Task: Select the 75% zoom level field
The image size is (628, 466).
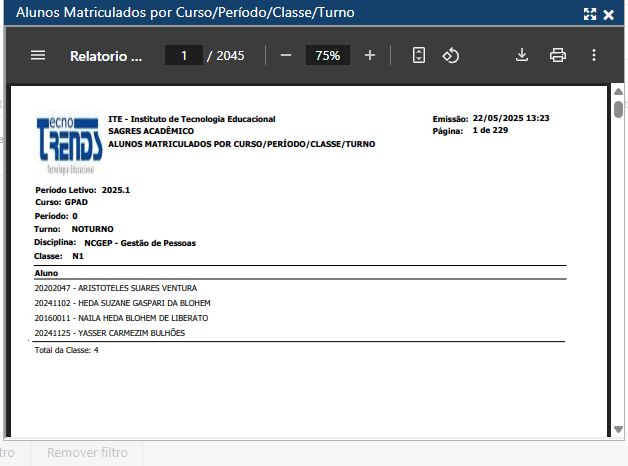Action: [327, 56]
